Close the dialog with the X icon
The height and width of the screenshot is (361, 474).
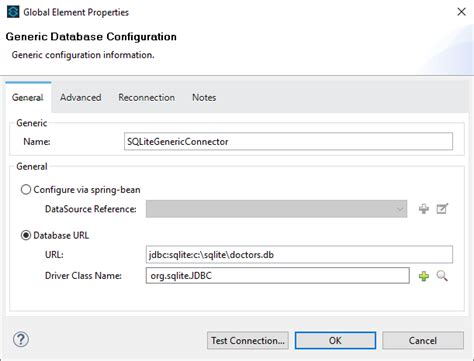[461, 12]
